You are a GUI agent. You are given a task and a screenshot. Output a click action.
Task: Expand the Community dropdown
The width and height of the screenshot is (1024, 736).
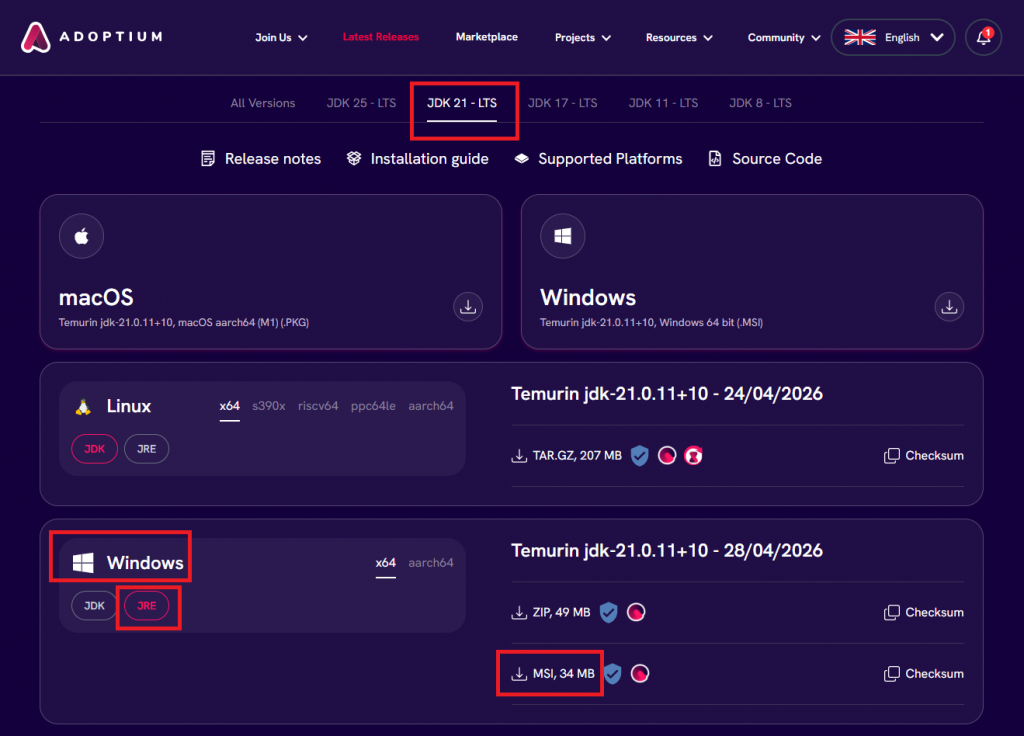tap(784, 38)
